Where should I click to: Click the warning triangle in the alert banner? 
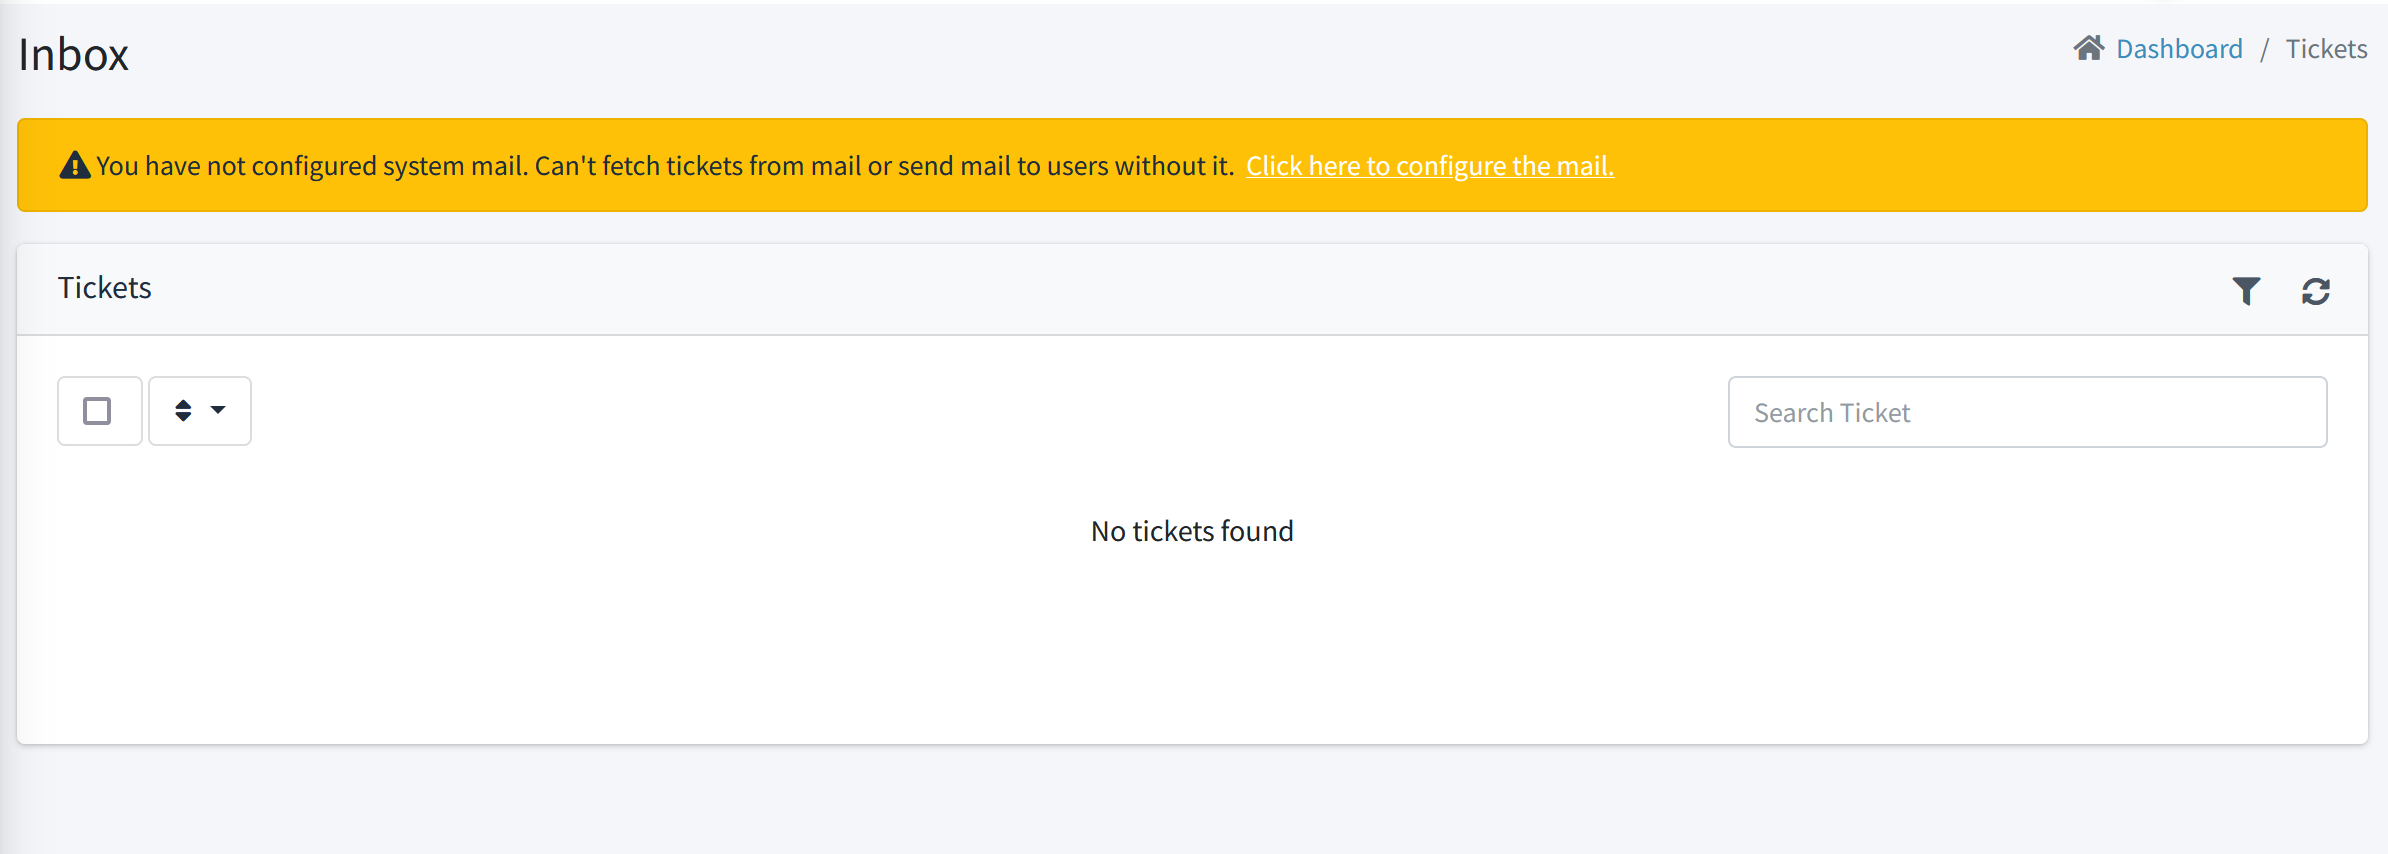[73, 164]
